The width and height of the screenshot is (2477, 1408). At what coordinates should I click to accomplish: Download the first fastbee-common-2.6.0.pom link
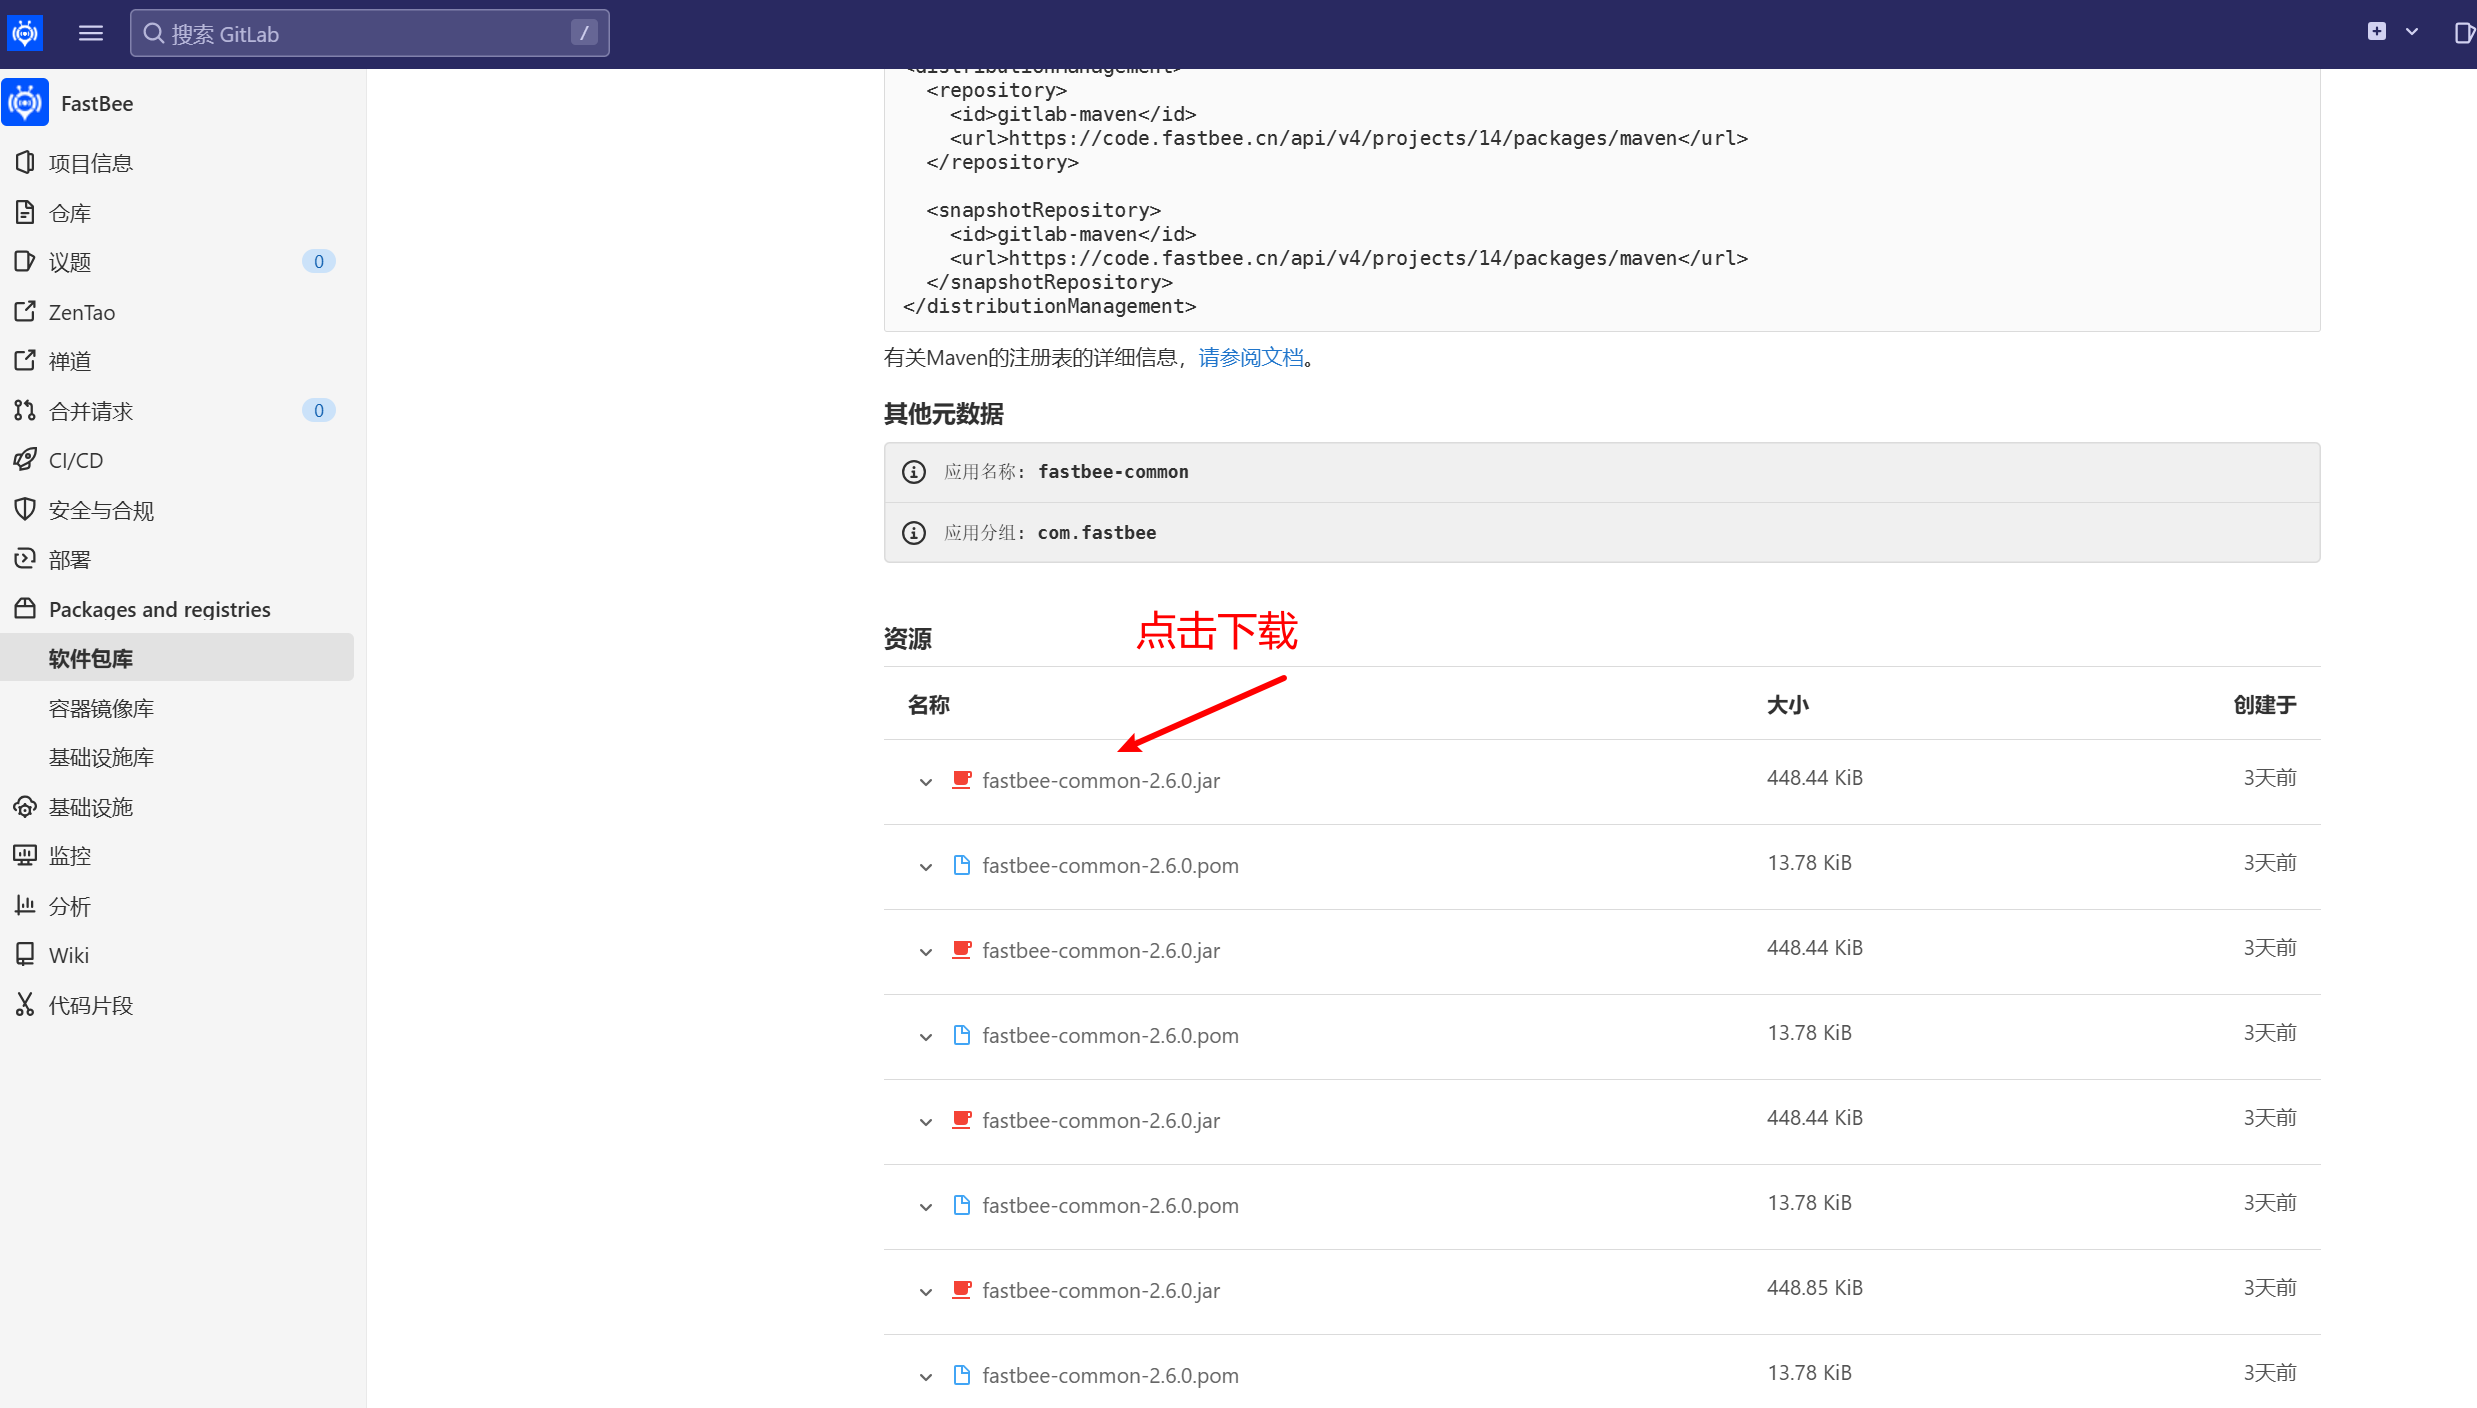click(x=1110, y=865)
